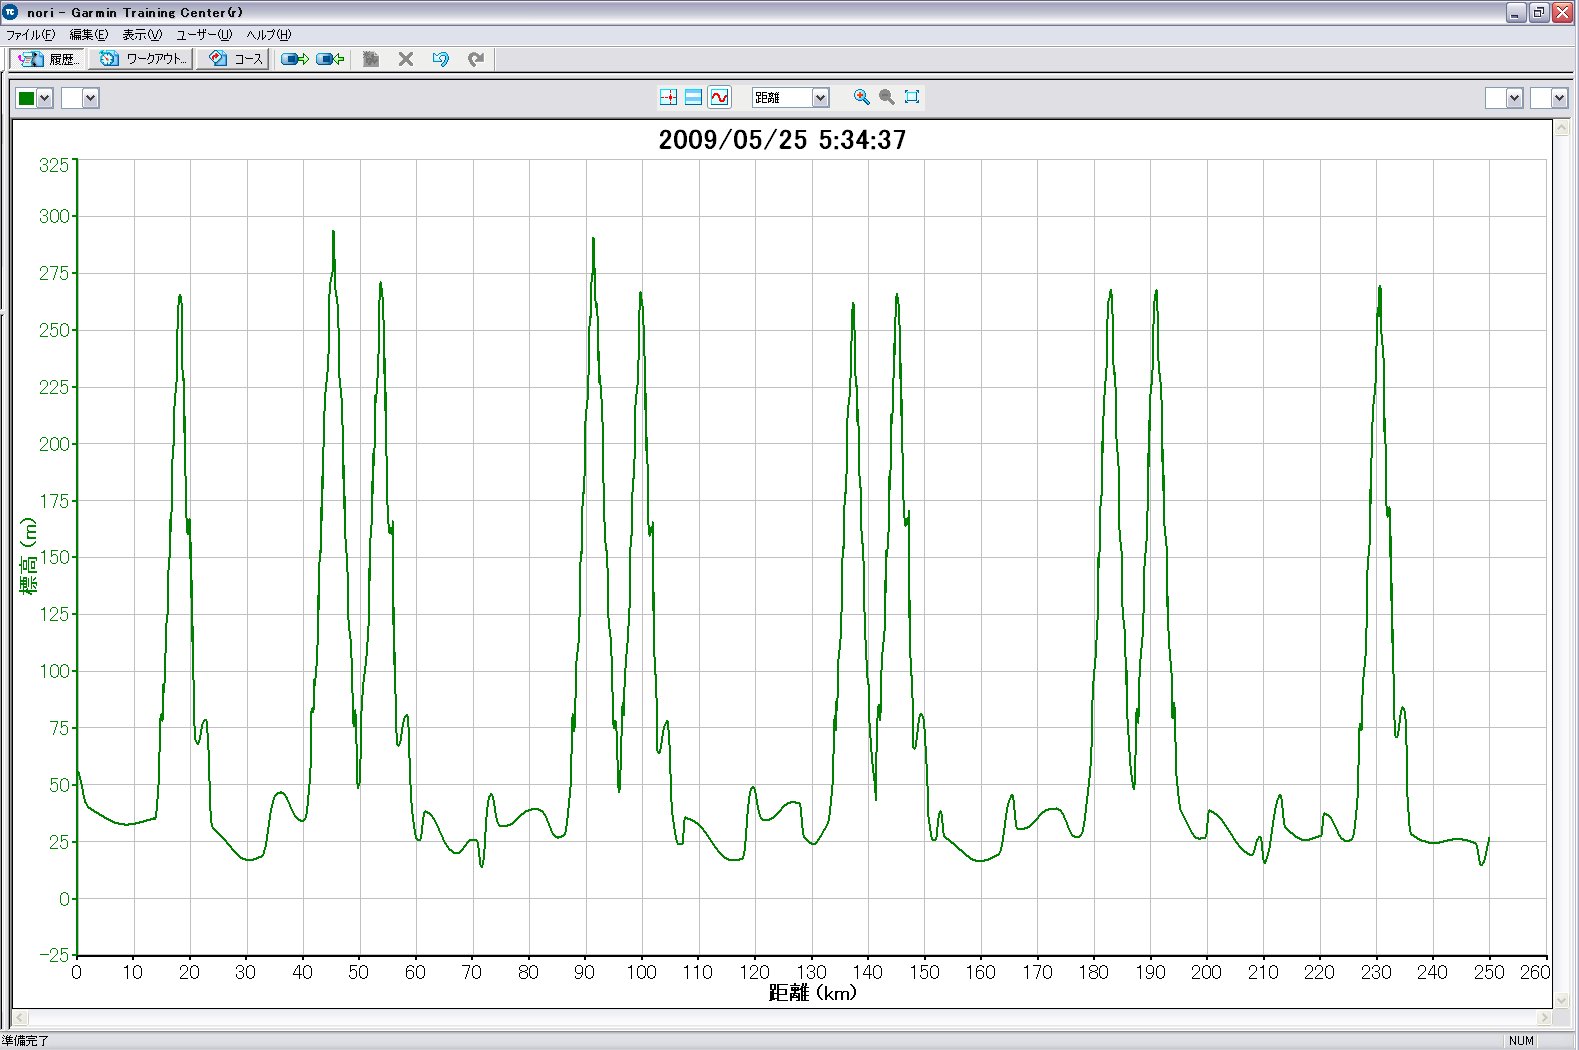Expand the first right-side series dropdown
Viewport: 1579px width, 1050px height.
click(1514, 98)
